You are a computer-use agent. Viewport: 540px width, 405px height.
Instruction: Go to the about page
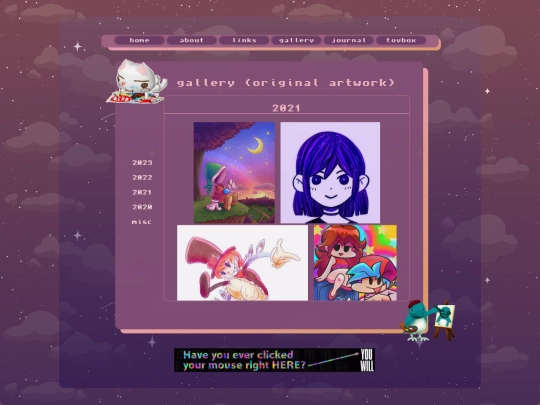pos(191,40)
